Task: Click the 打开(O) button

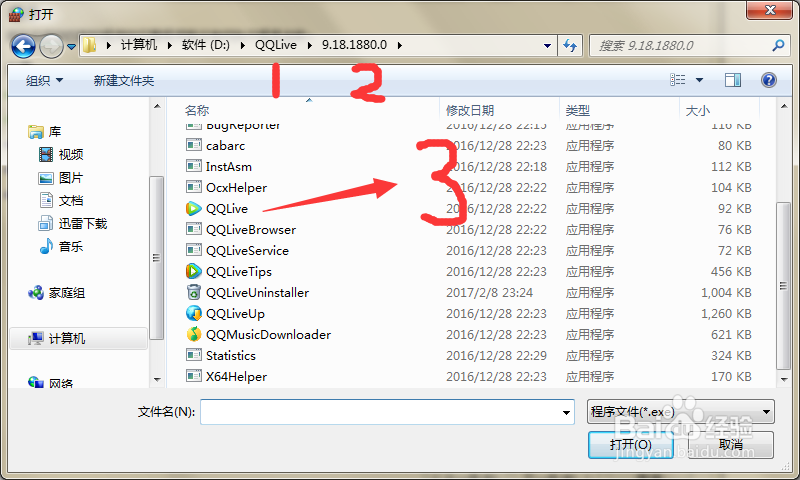Action: [x=631, y=445]
